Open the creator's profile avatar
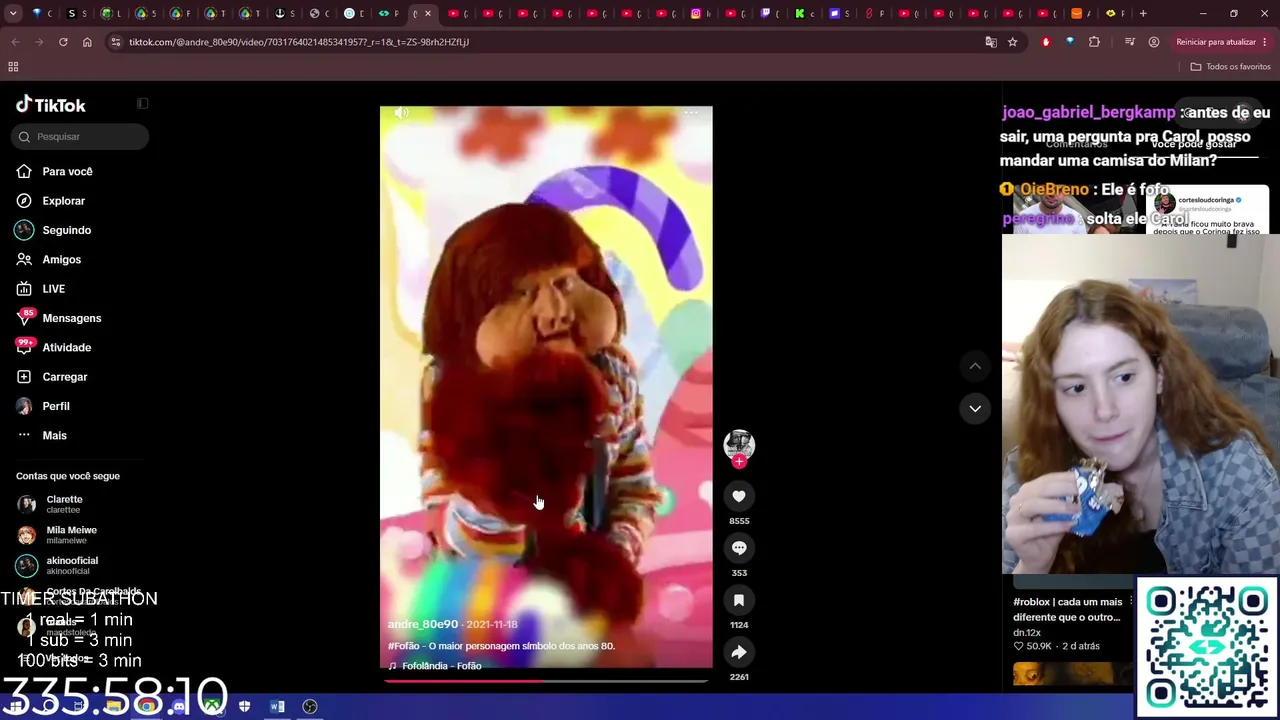Viewport: 1280px width, 720px height. (x=739, y=444)
